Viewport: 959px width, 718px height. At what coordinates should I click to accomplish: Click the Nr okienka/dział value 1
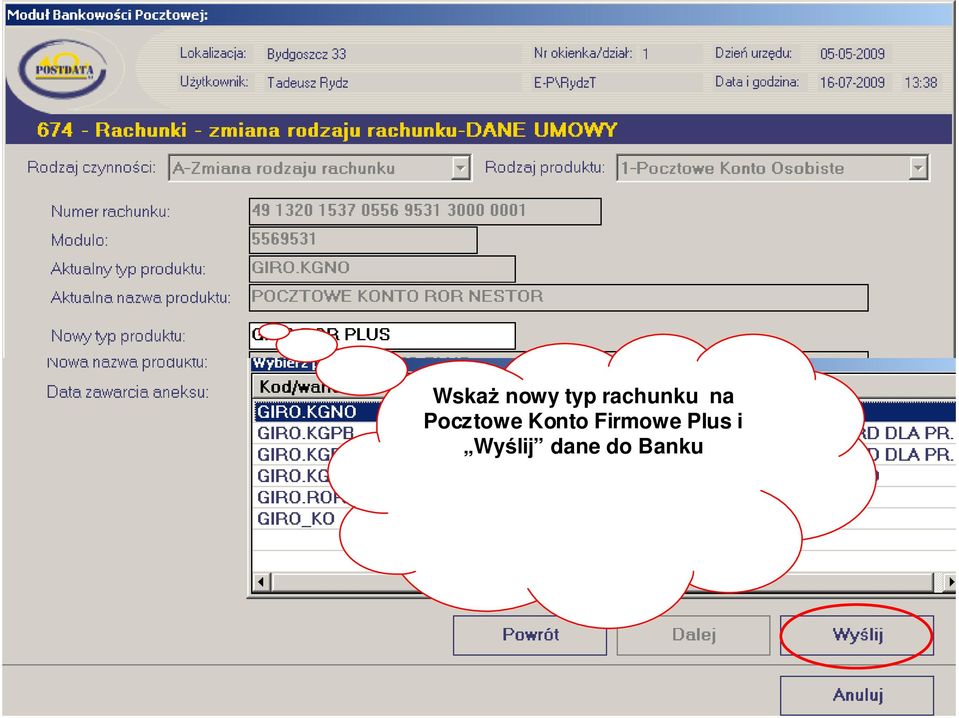coord(645,54)
